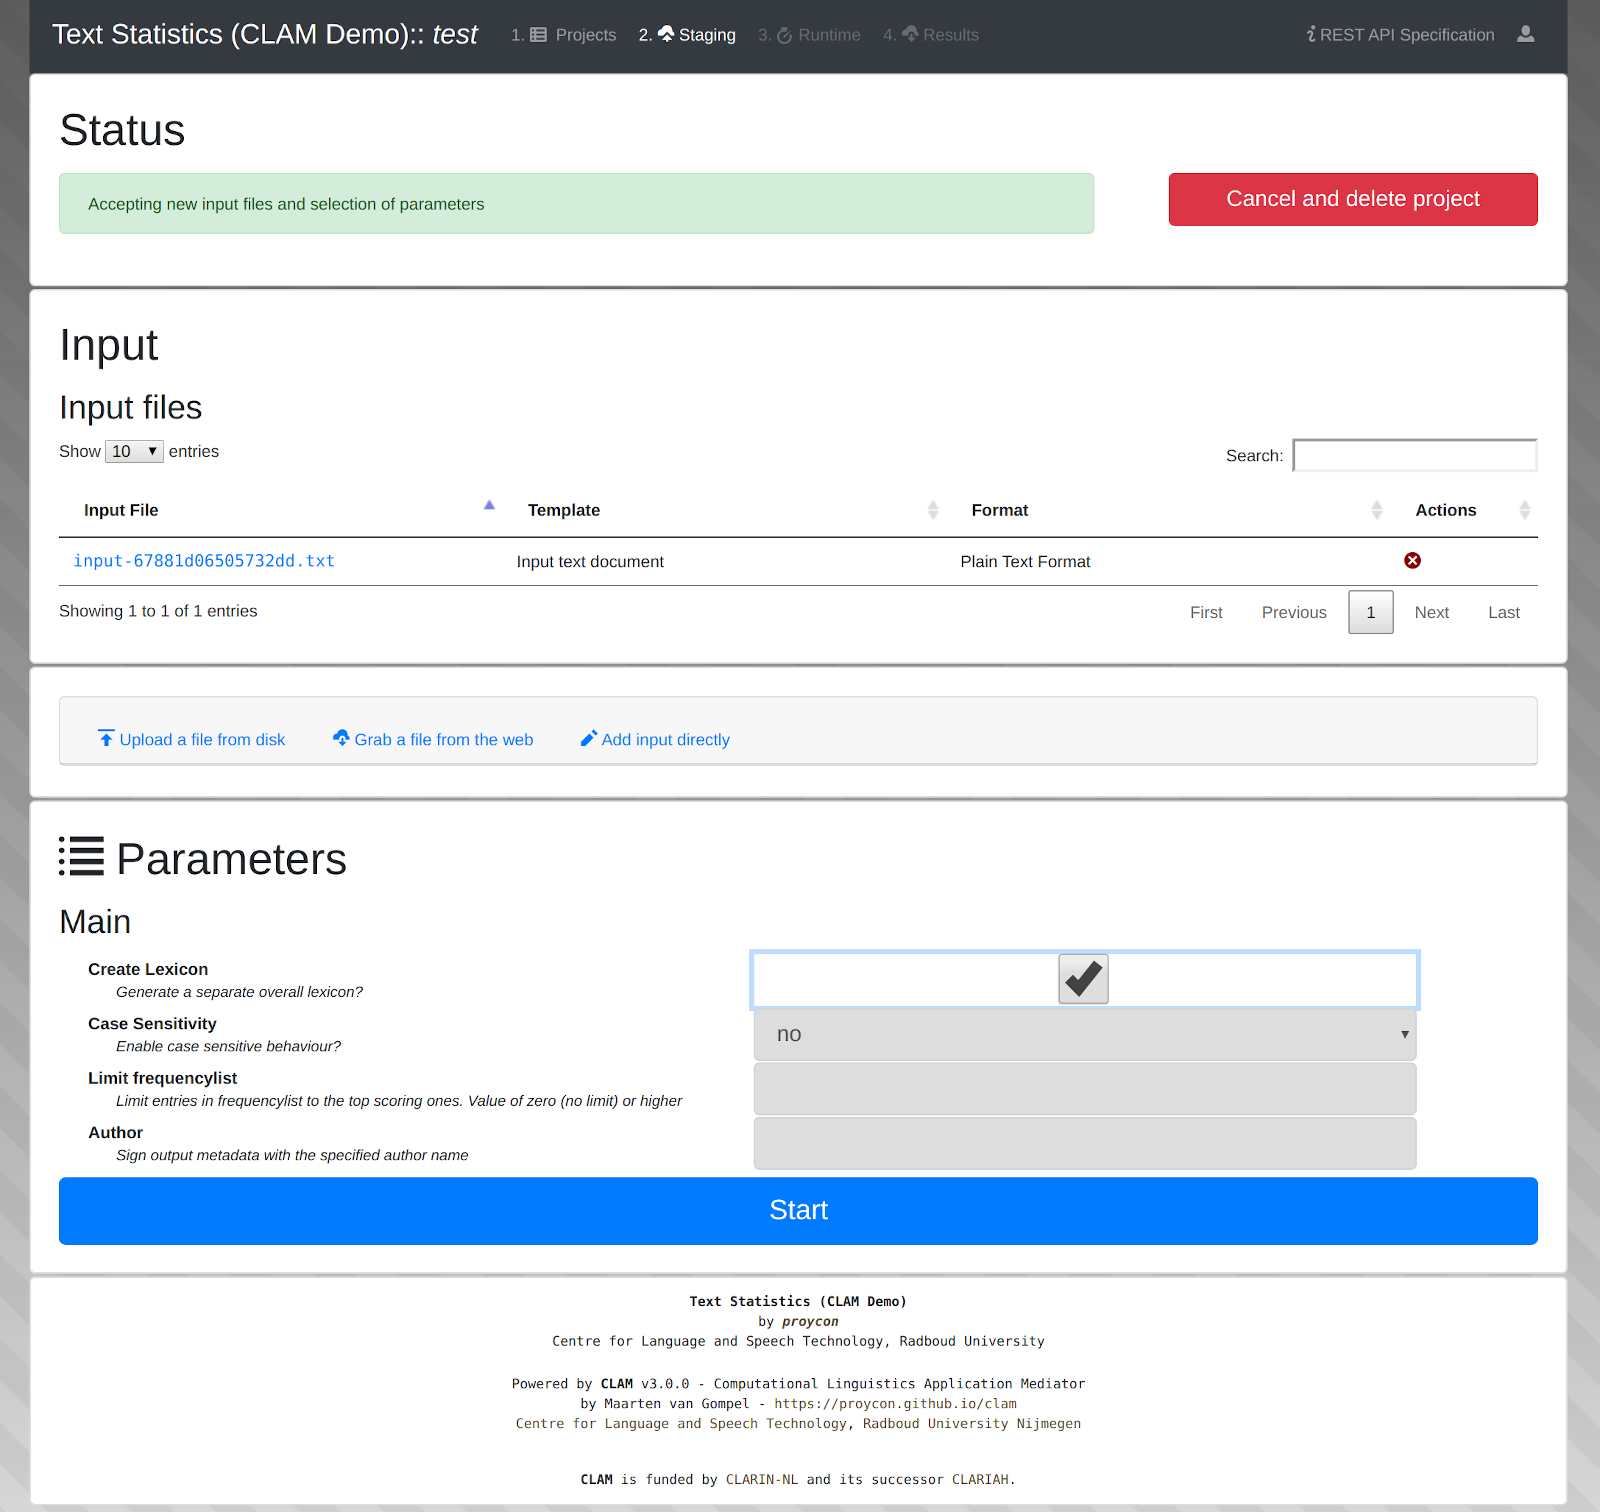Open the Case Sensitivity dropdown
Viewport: 1600px width, 1512px height.
[1084, 1034]
